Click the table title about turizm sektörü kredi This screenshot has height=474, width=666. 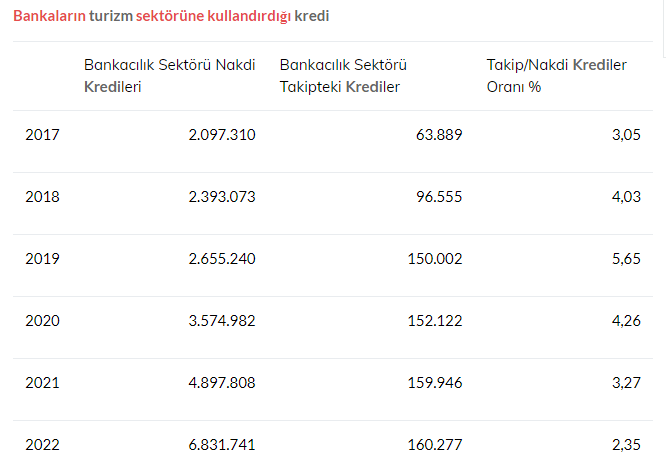pyautogui.click(x=171, y=16)
